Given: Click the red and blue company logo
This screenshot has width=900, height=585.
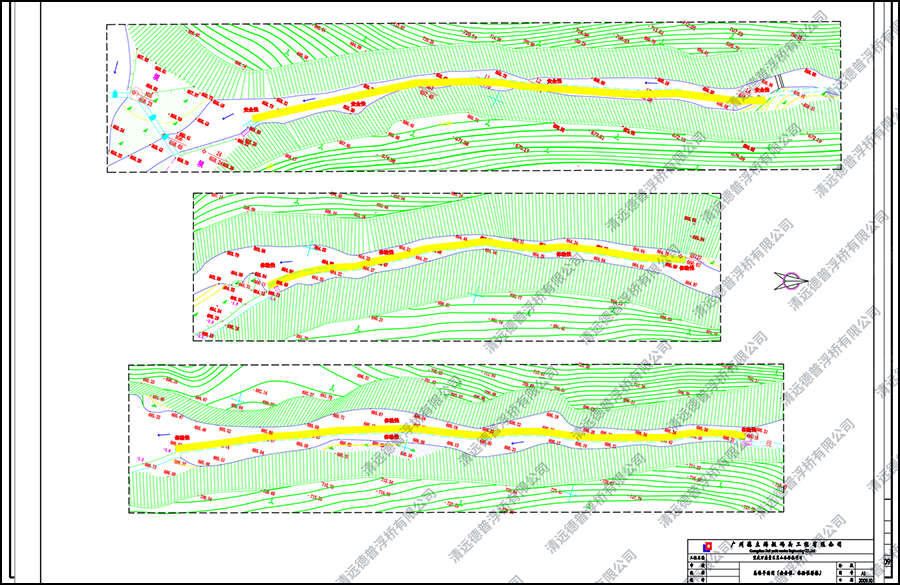Looking at the screenshot, I should 707,547.
